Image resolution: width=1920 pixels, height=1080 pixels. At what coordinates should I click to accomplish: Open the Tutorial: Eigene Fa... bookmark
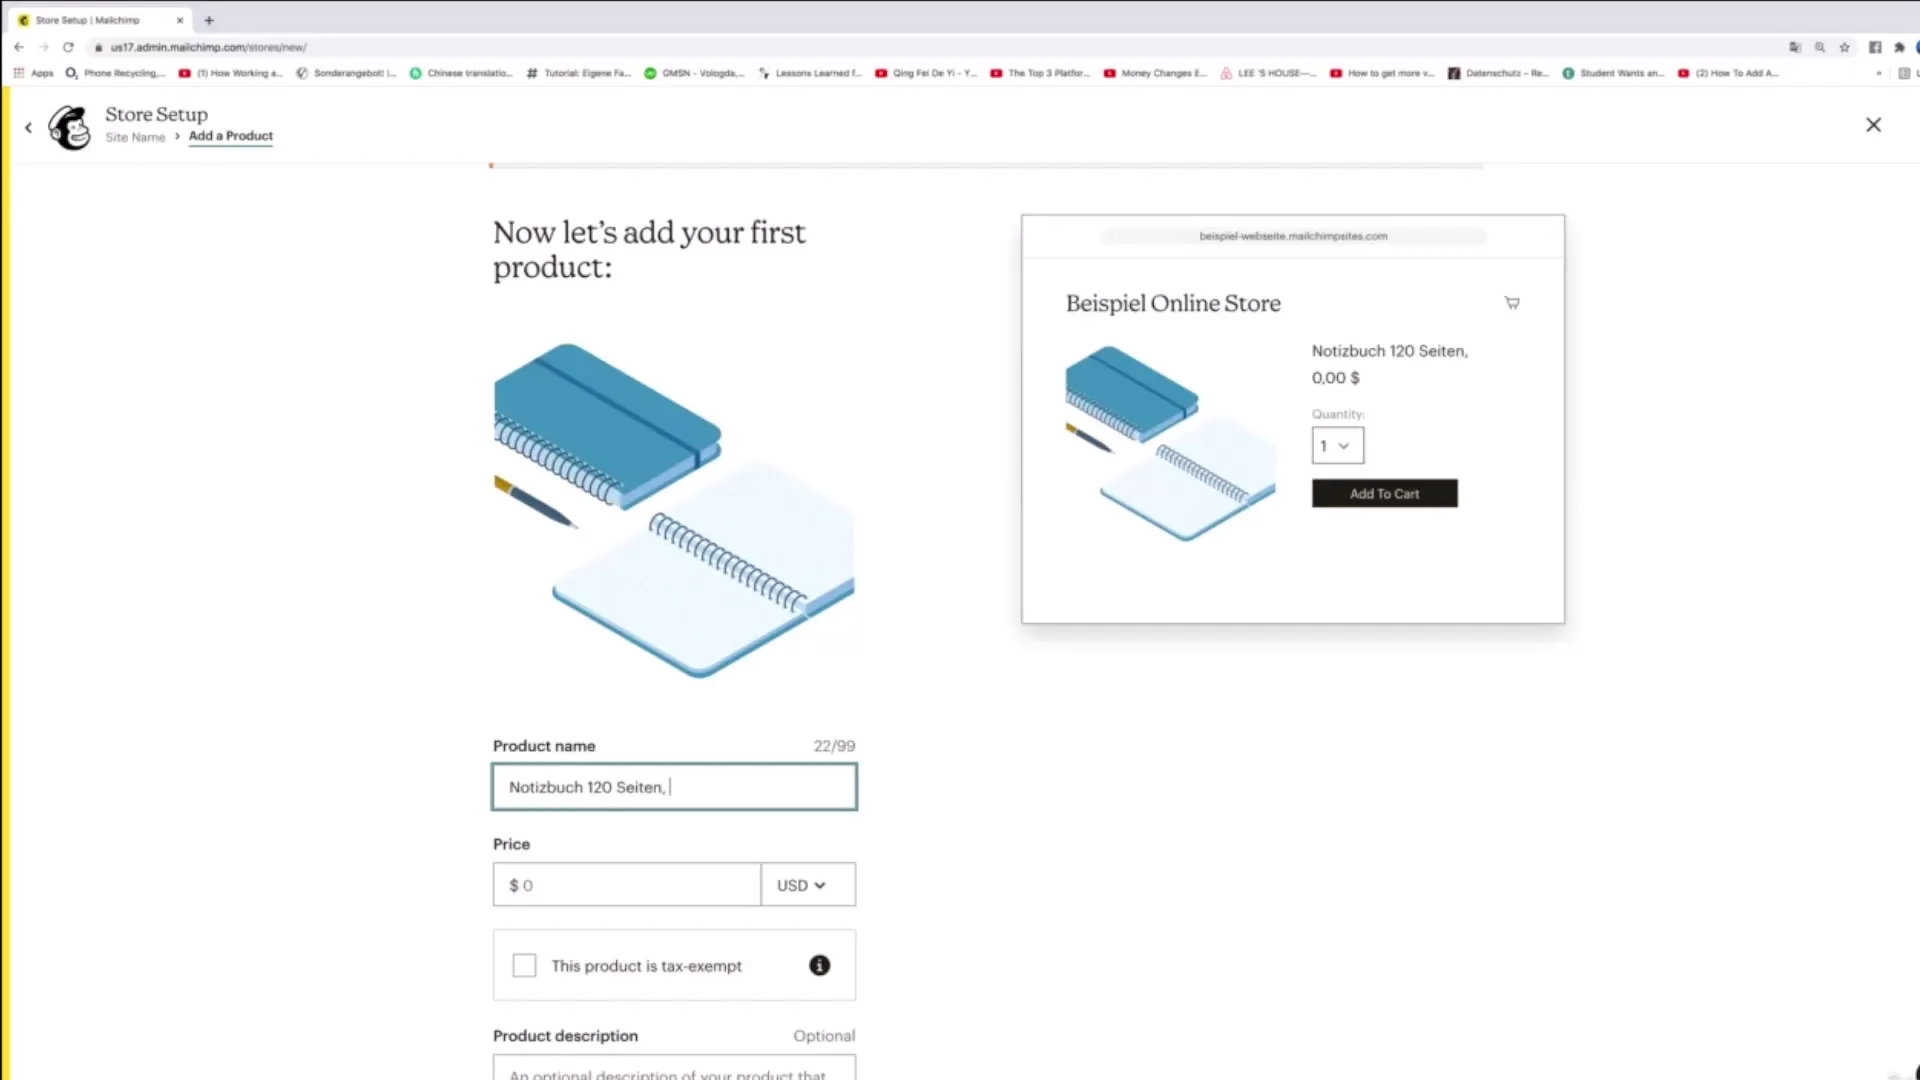click(x=578, y=73)
